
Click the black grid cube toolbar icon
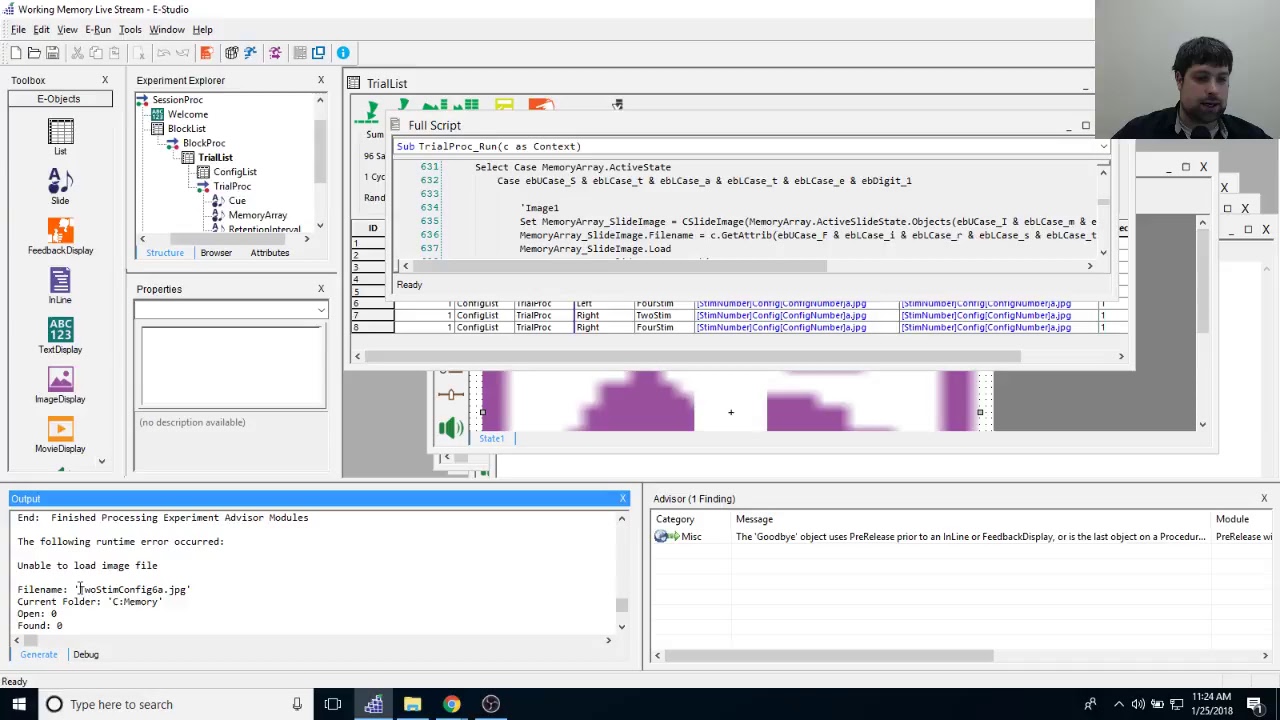pyautogui.click(x=231, y=53)
